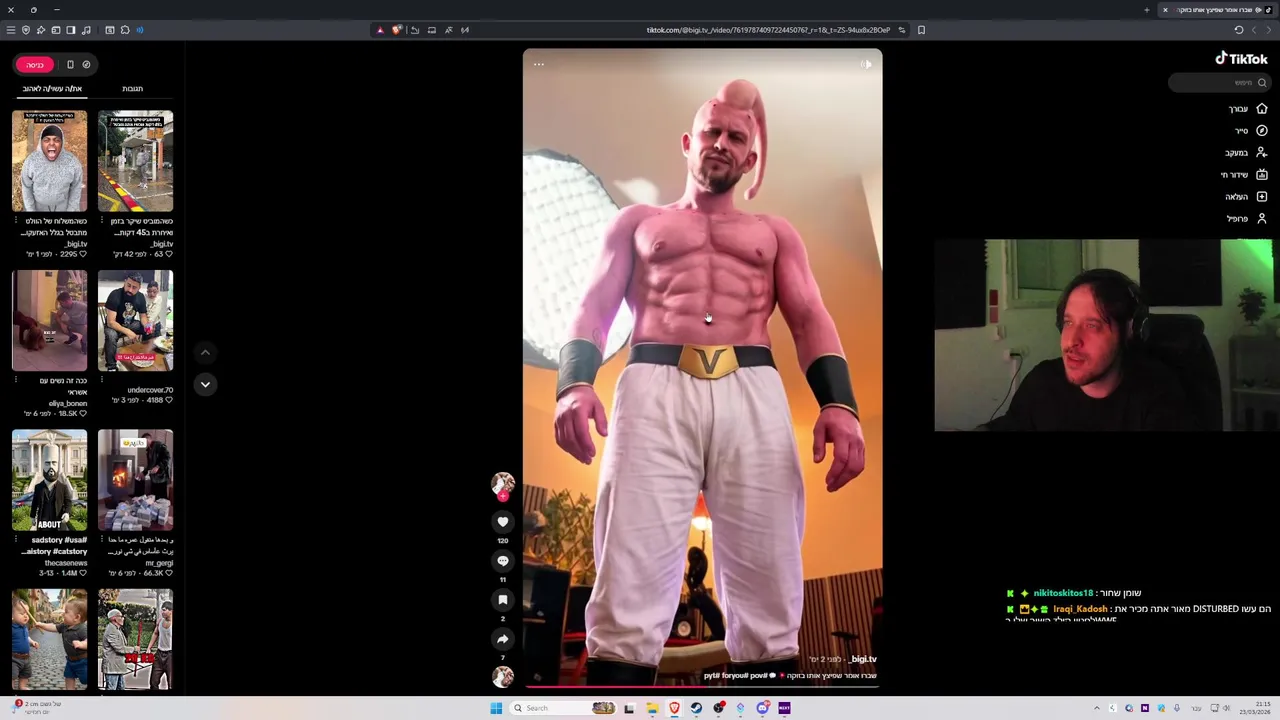Toggle the blue sound-wave icon in the browser toolbar
Image resolution: width=1280 pixels, height=720 pixels.
click(x=140, y=30)
